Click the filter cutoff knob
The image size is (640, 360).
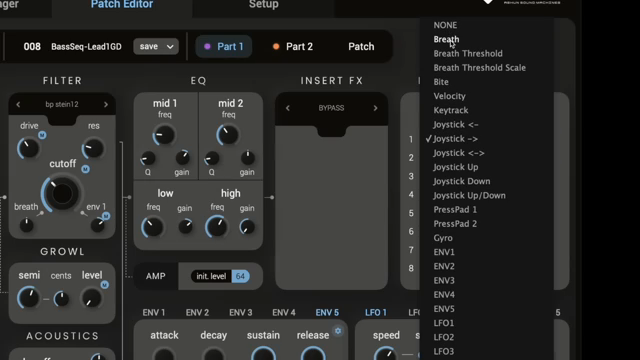click(62, 193)
